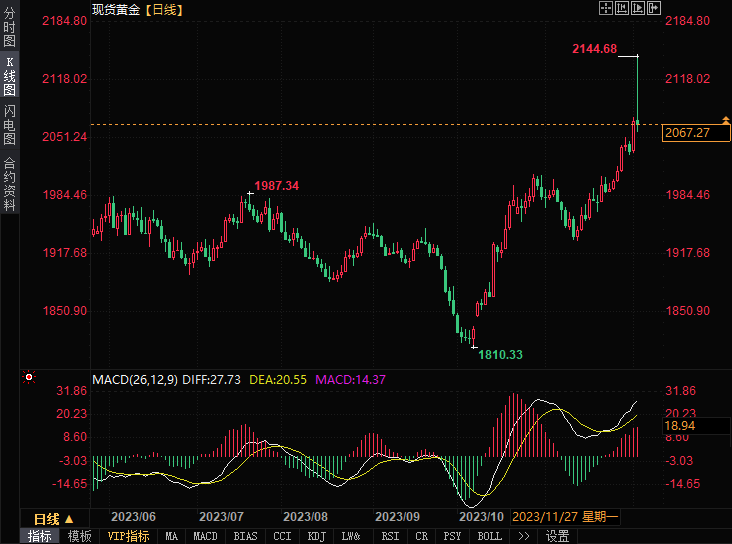Open the 设置 settings button
This screenshot has height=544, width=732.
(557, 536)
